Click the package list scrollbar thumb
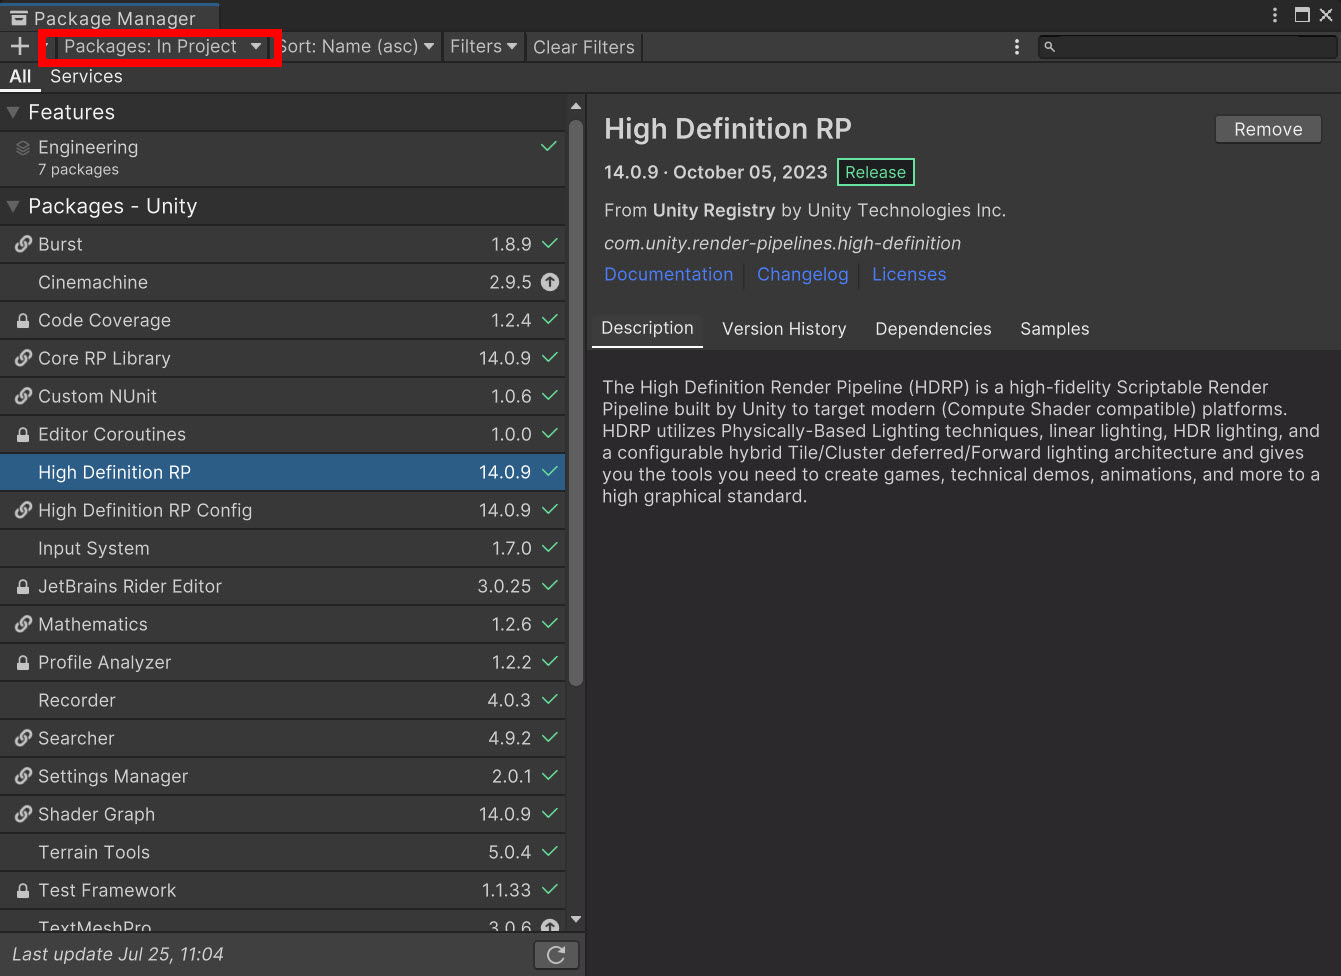Screen dimensions: 1341x976 click(576, 402)
